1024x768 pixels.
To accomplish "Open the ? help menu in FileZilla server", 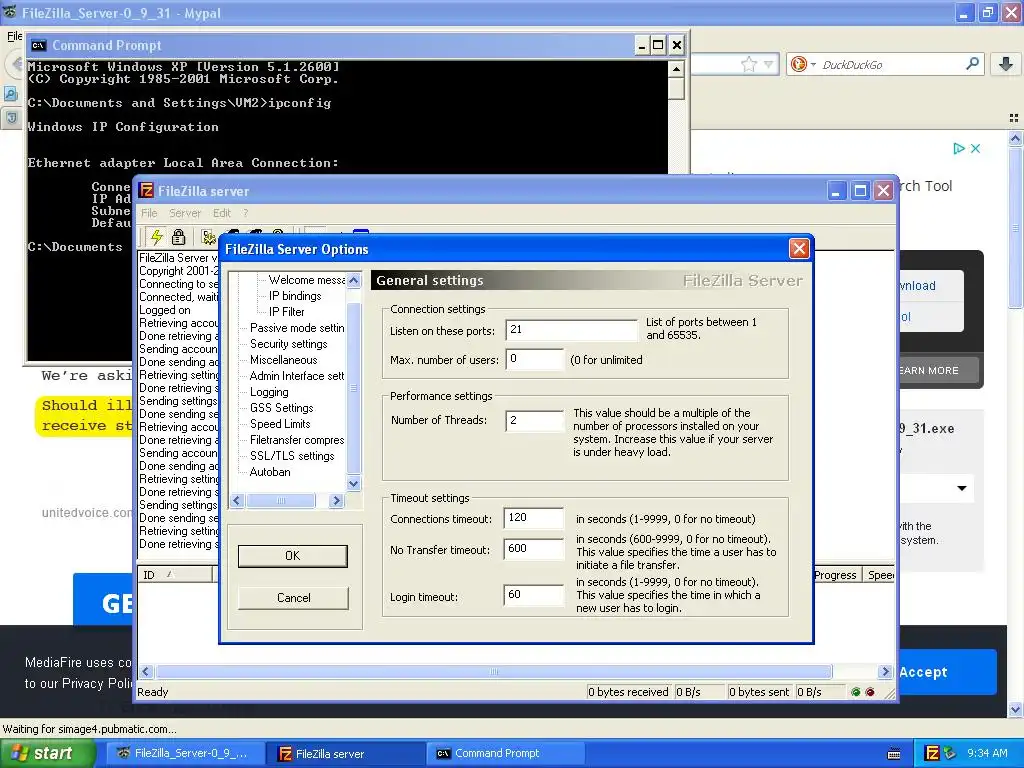I will click(x=246, y=213).
